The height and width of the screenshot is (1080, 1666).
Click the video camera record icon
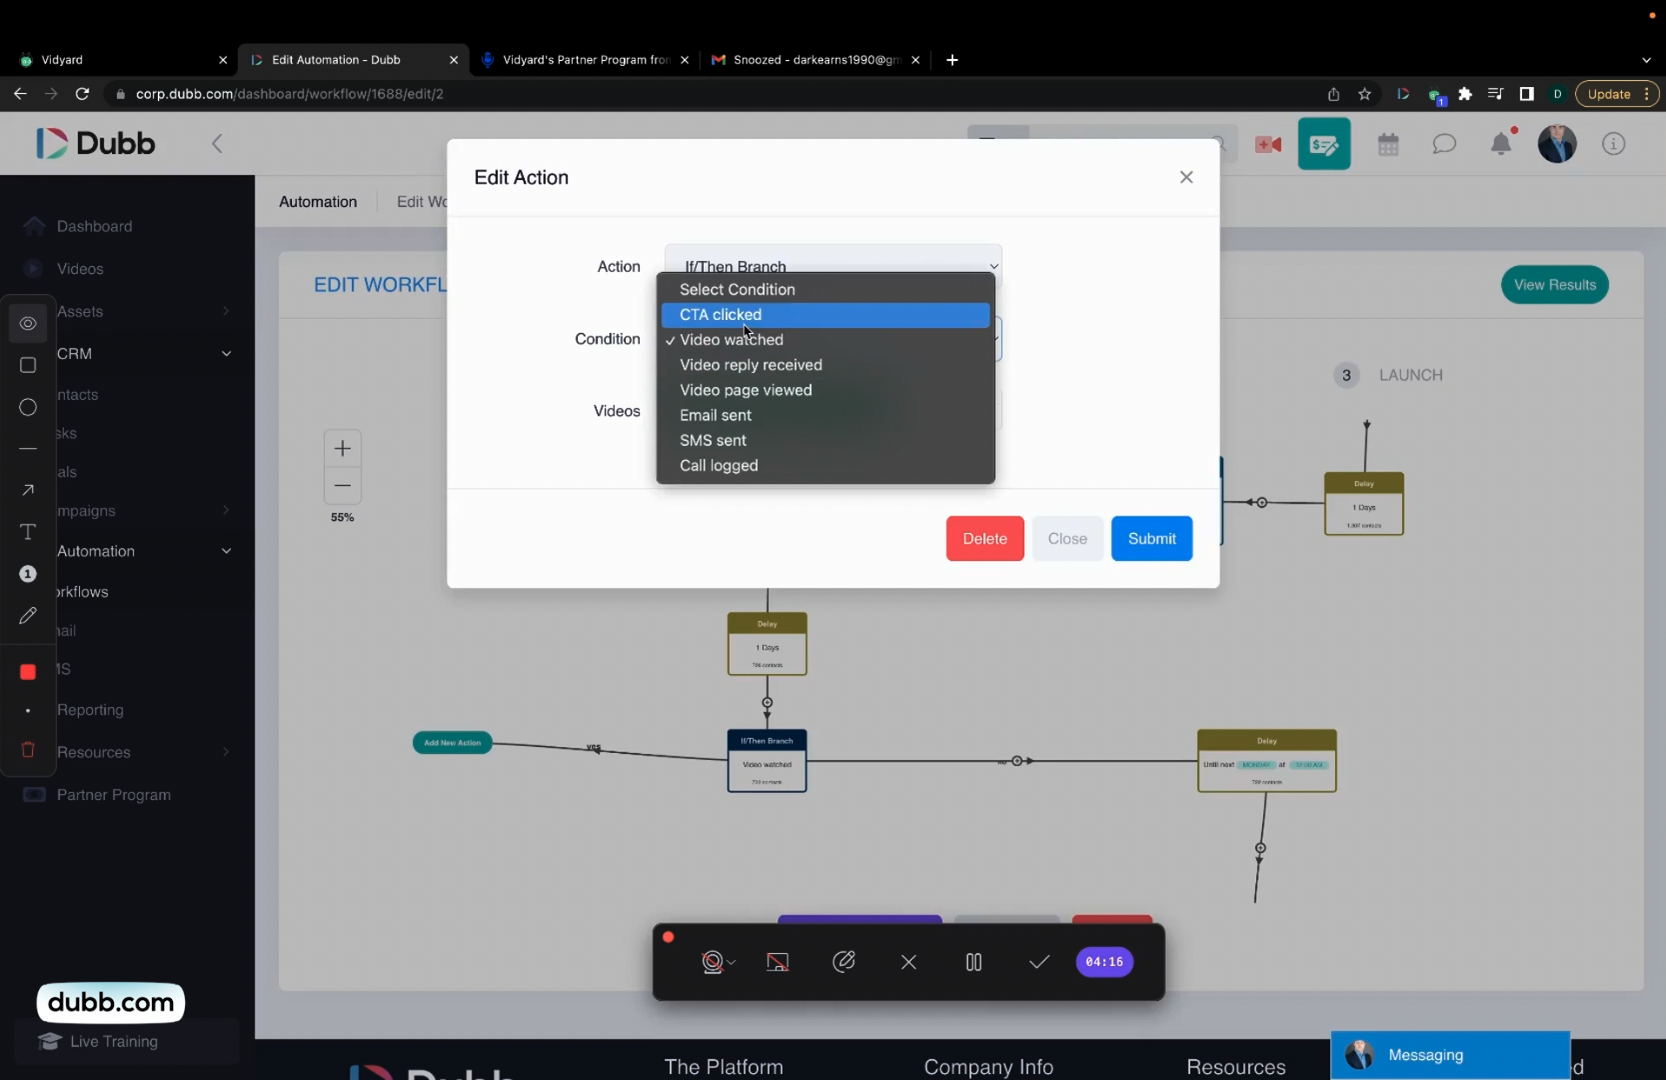[1268, 144]
